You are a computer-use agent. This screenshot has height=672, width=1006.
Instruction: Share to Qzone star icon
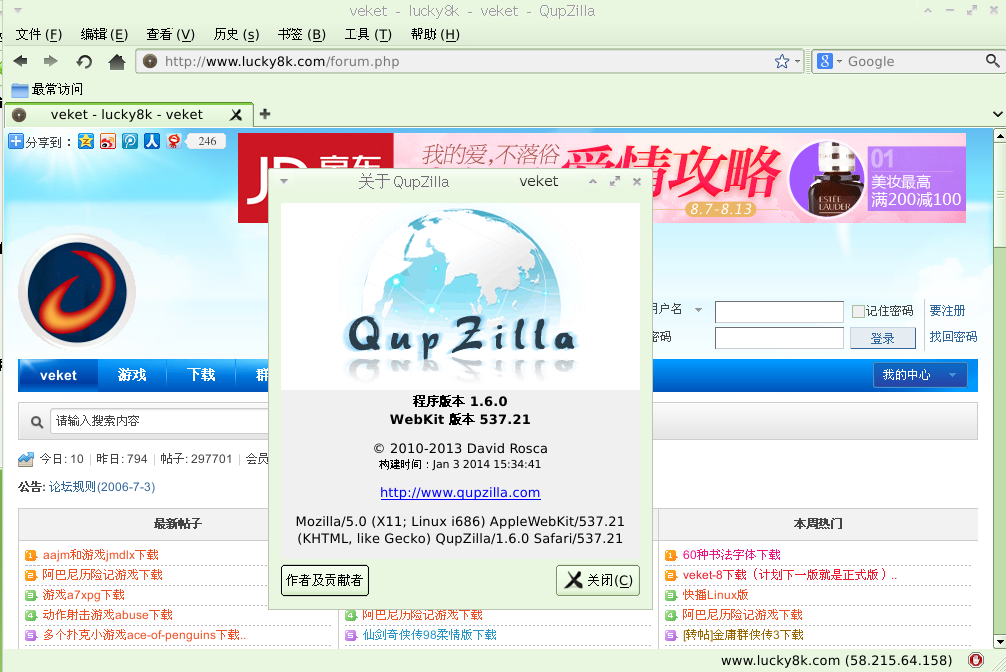(x=86, y=141)
